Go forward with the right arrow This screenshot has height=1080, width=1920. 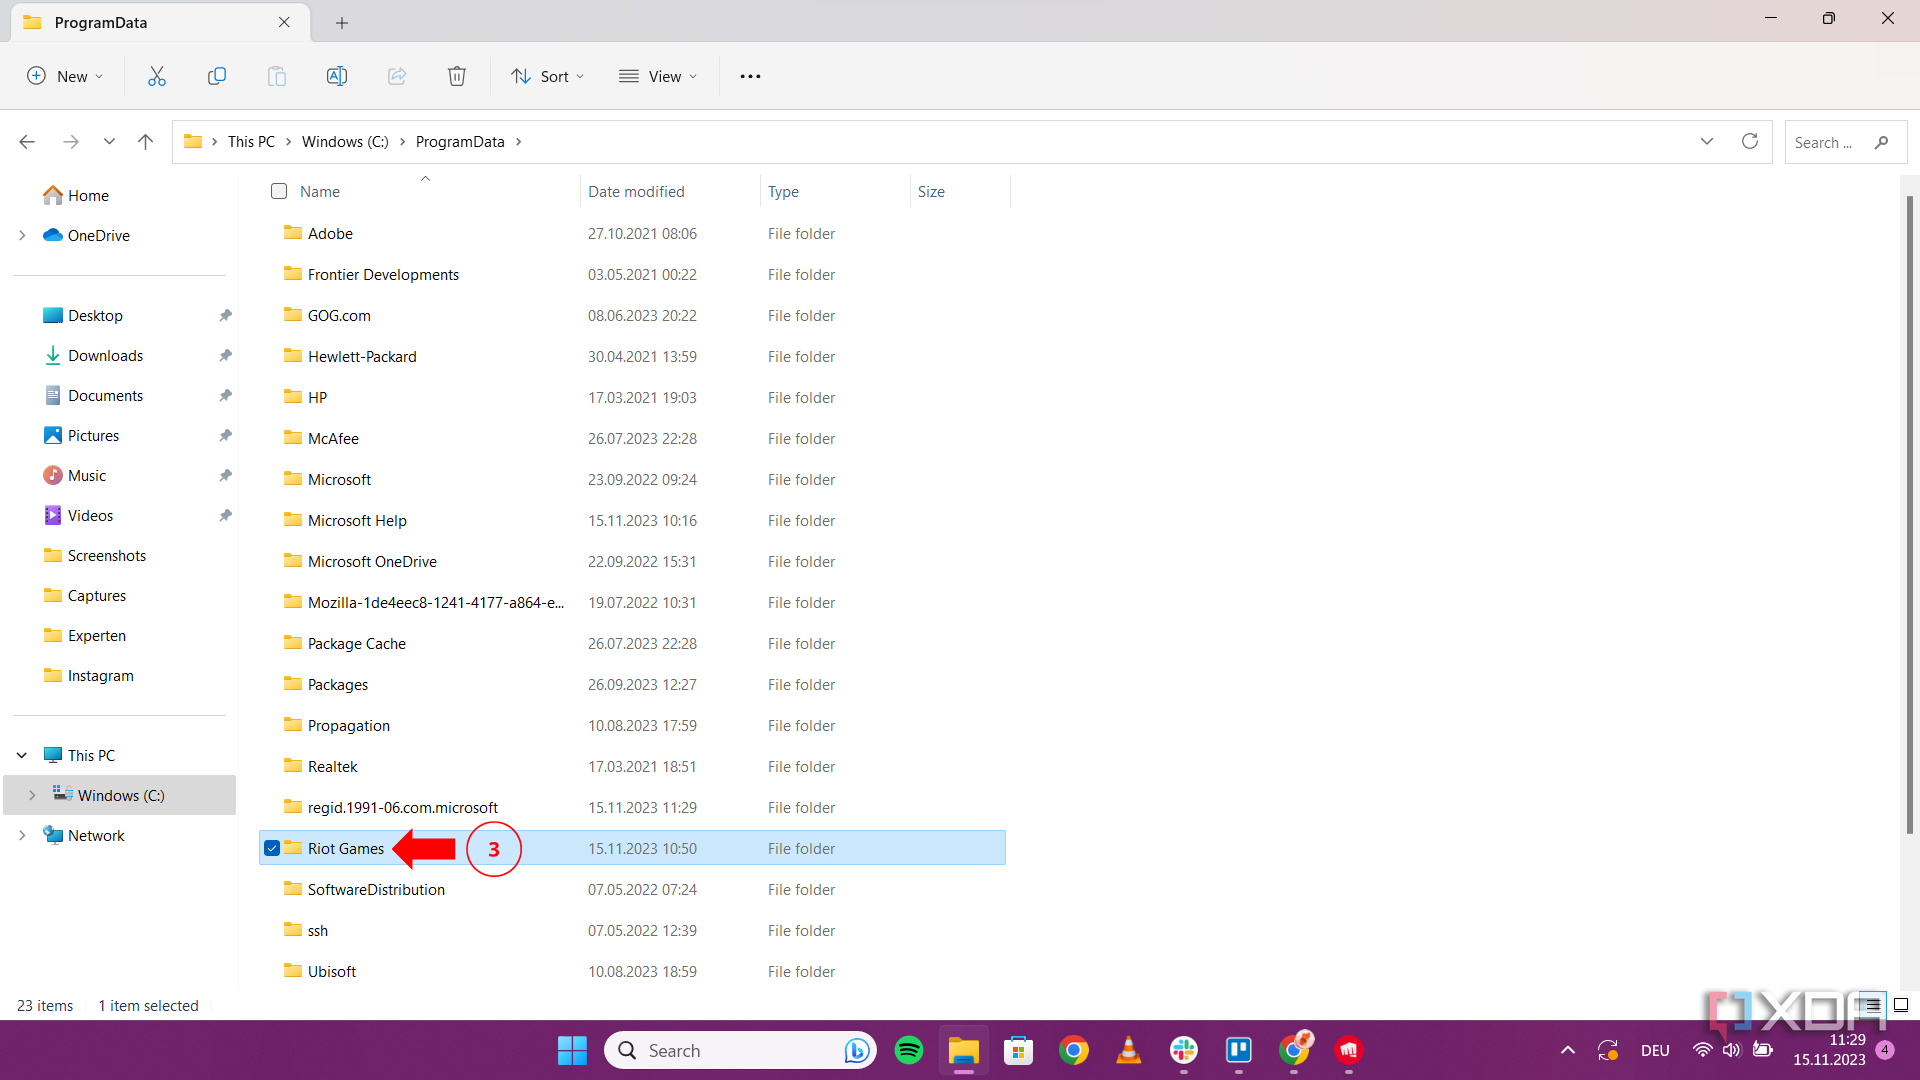point(71,142)
